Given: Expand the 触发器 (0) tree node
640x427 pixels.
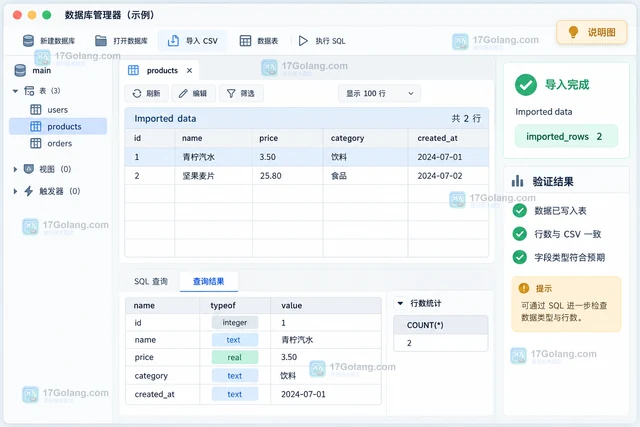Looking at the screenshot, I should (15, 191).
